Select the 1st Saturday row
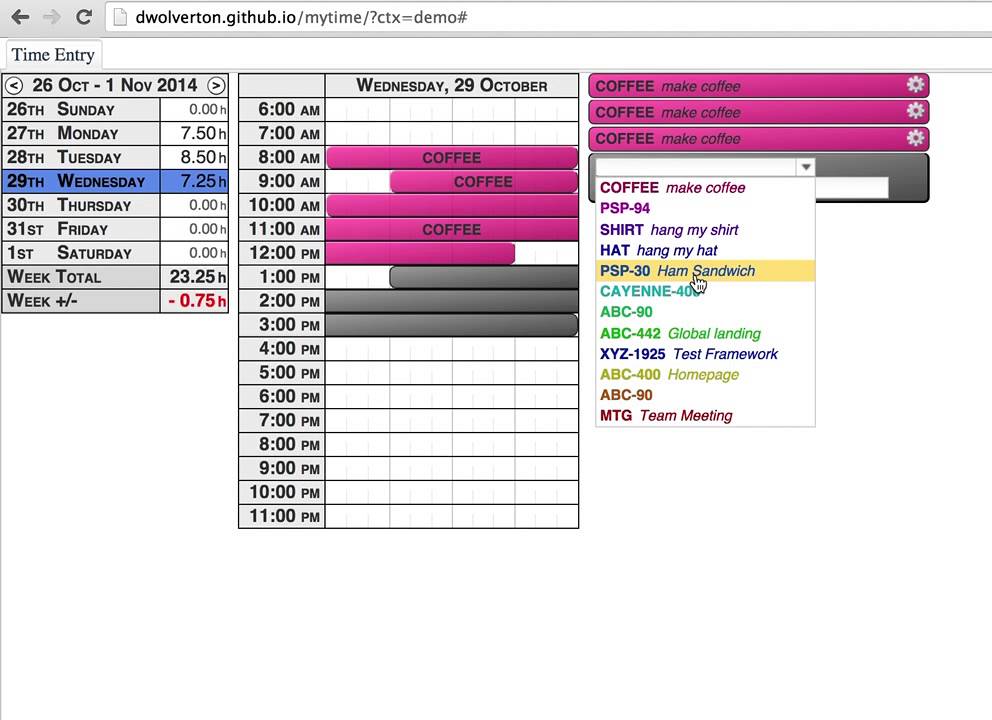The height and width of the screenshot is (720, 992). tap(115, 253)
